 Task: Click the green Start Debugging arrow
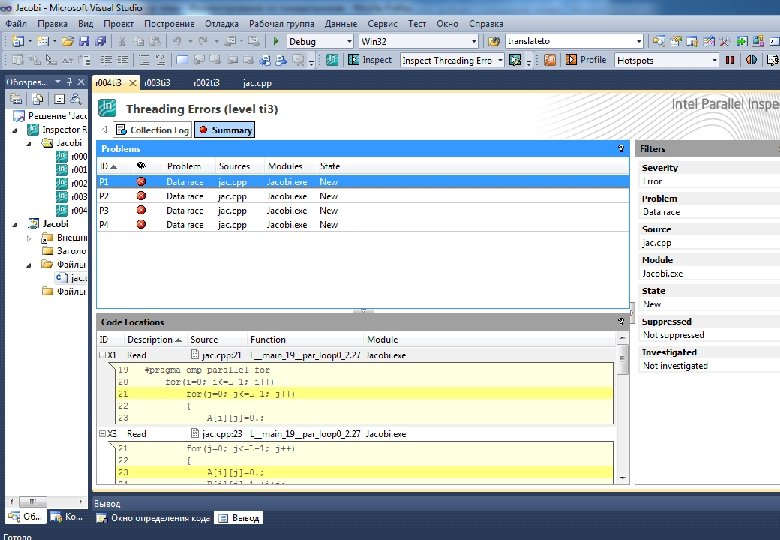pyautogui.click(x=276, y=41)
